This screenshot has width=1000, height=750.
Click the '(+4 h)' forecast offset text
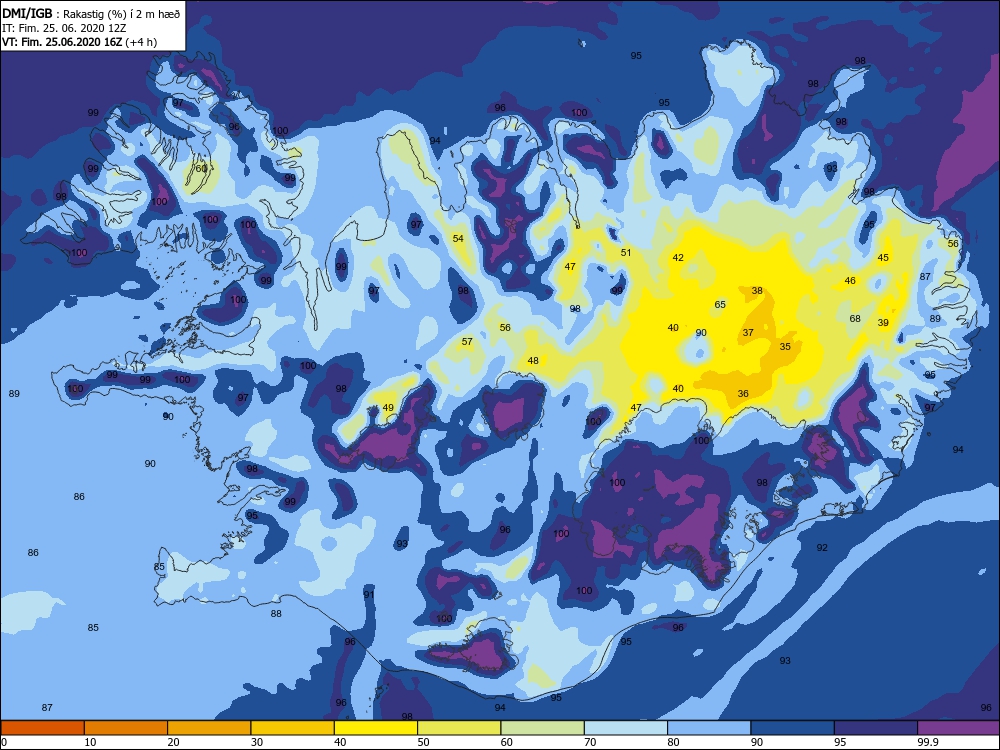click(x=142, y=42)
